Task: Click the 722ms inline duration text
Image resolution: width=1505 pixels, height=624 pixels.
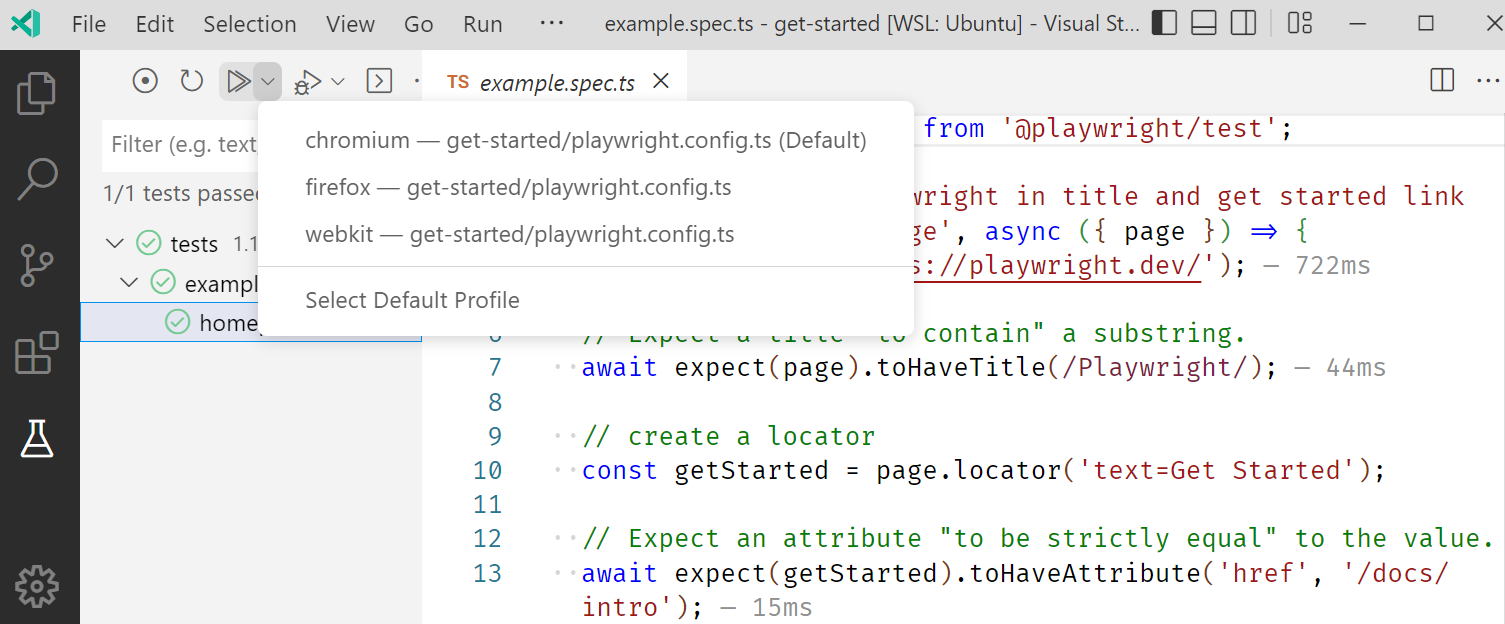Action: pyautogui.click(x=1332, y=266)
